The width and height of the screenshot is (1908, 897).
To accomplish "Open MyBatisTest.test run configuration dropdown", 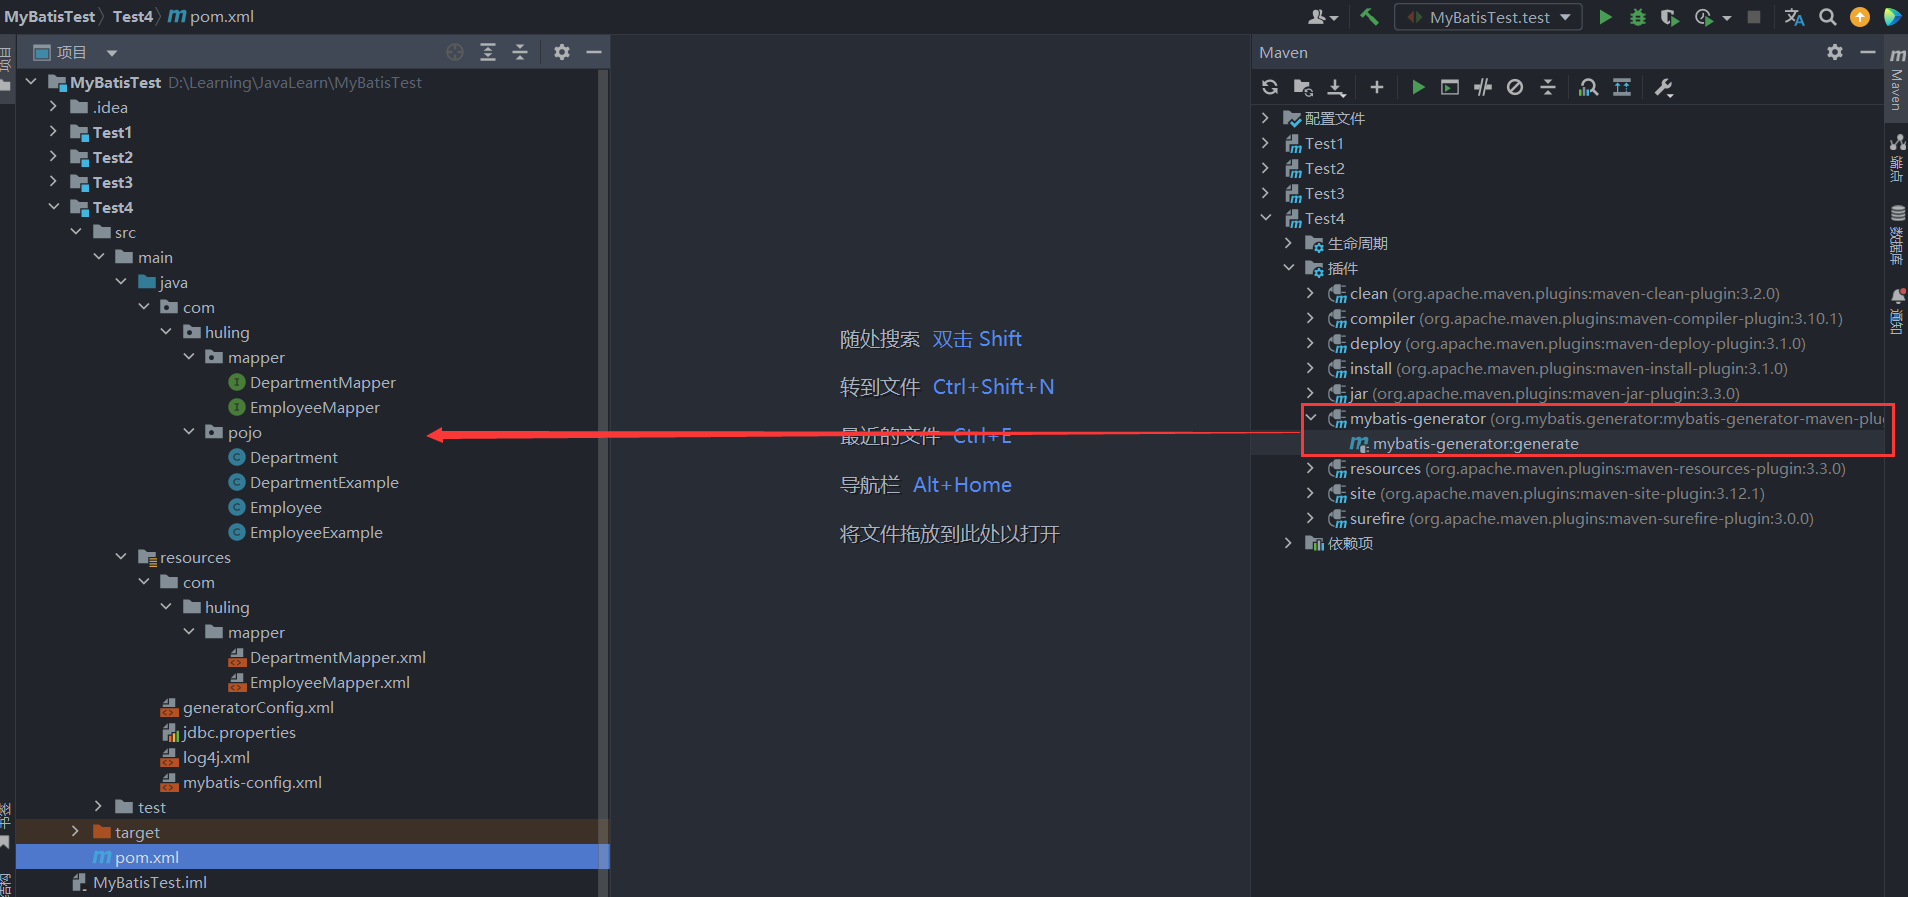I will 1489,17.
